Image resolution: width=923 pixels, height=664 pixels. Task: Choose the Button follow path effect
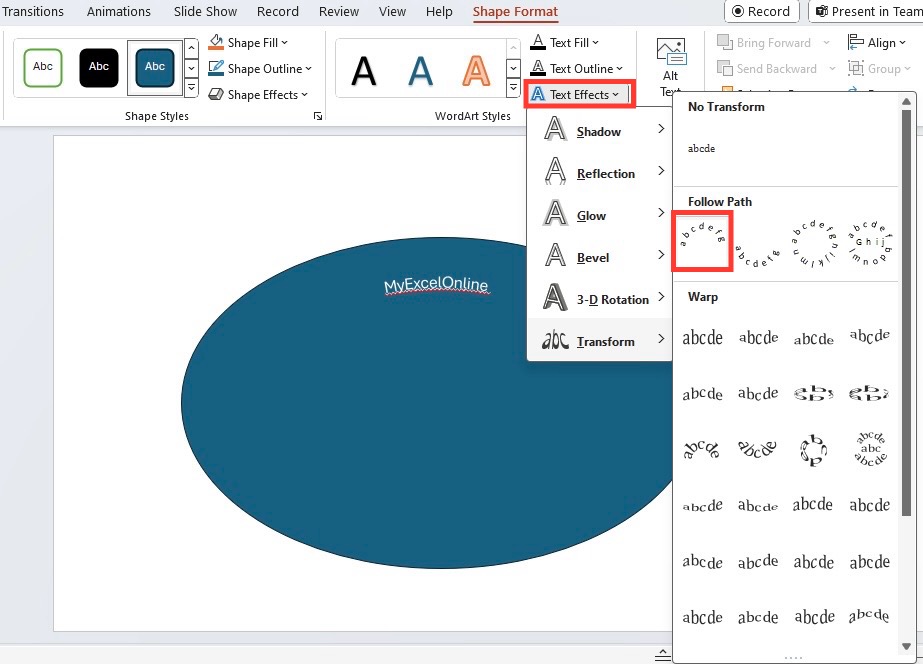click(870, 243)
